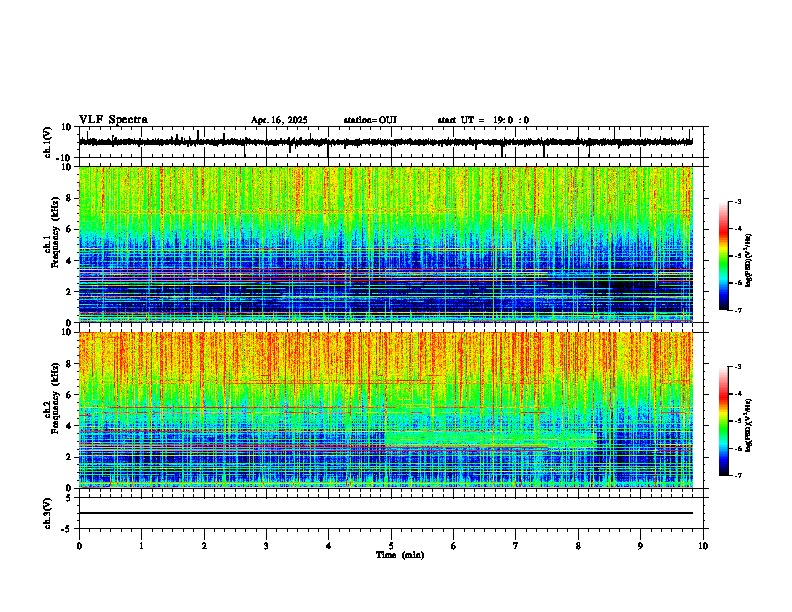
Task: Click the log(PSD) label beside ch.1 colorbar
Action: pyautogui.click(x=749, y=261)
